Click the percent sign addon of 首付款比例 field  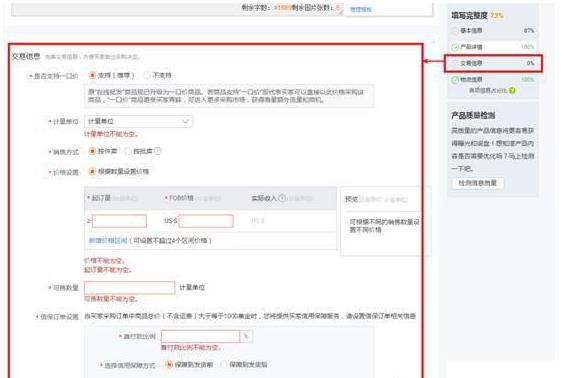(x=246, y=336)
